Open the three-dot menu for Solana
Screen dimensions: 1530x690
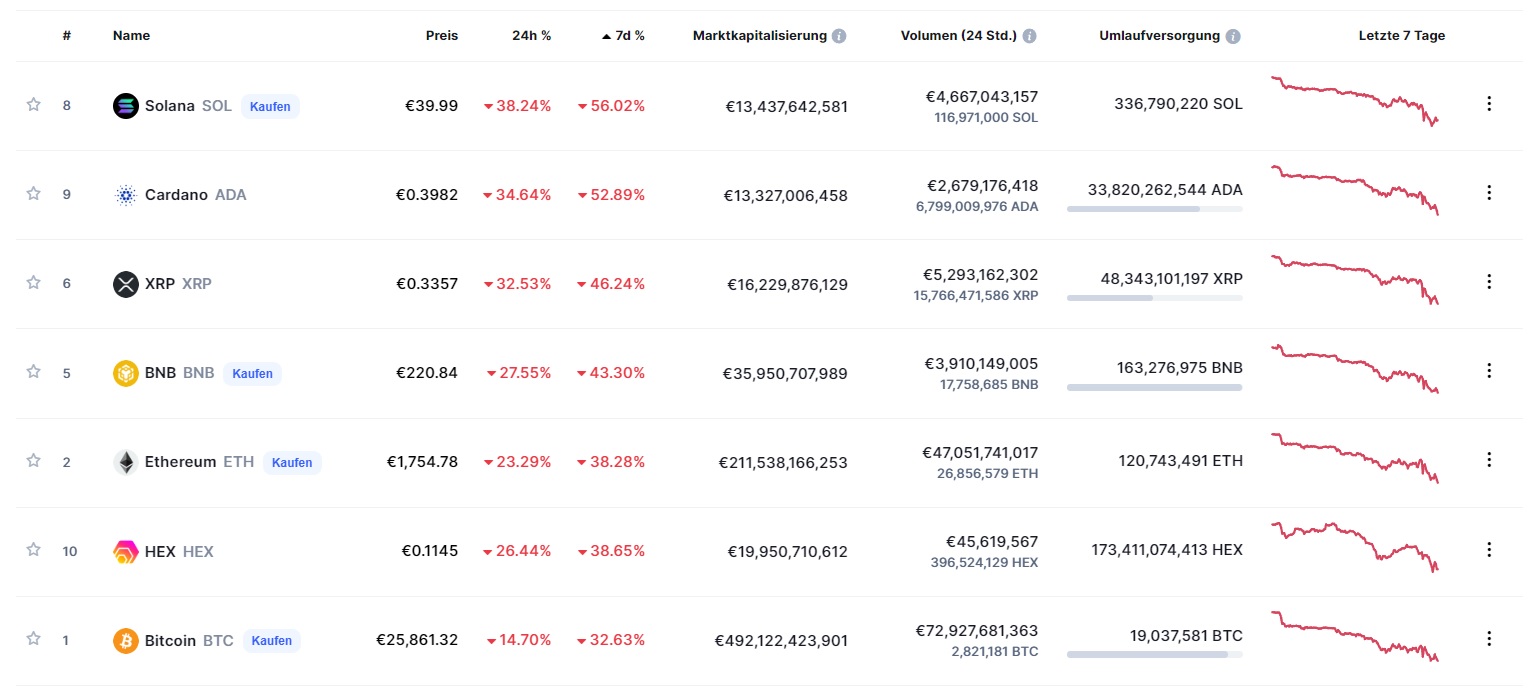1488,104
